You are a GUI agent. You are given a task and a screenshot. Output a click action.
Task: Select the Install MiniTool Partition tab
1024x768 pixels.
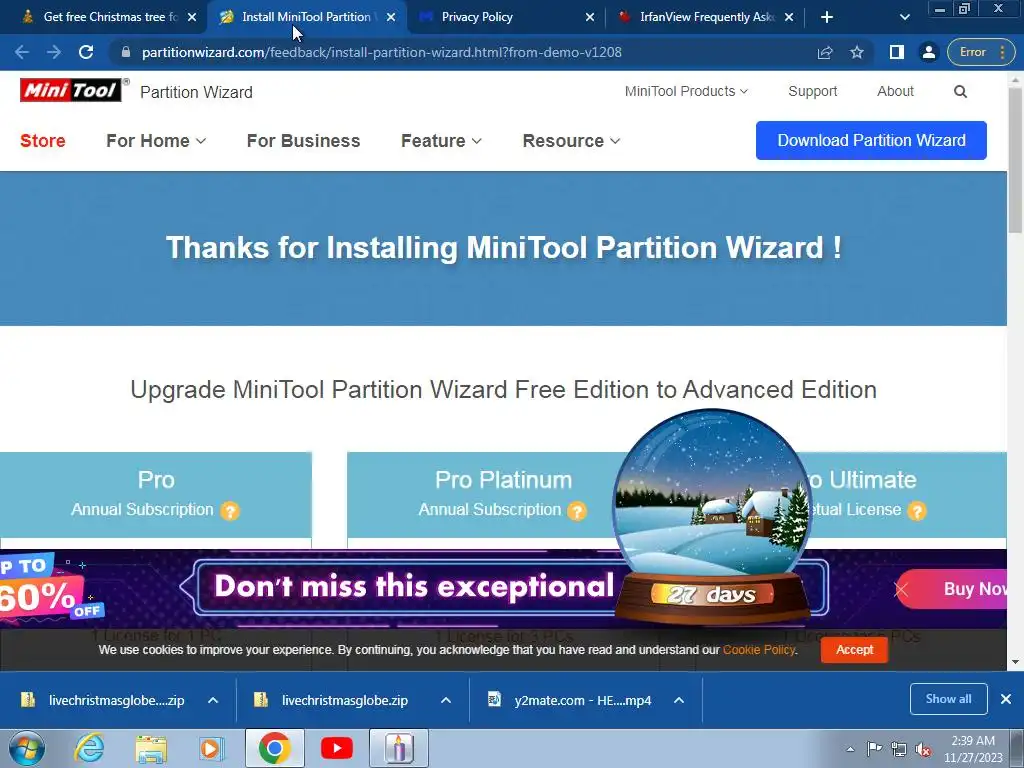(307, 17)
